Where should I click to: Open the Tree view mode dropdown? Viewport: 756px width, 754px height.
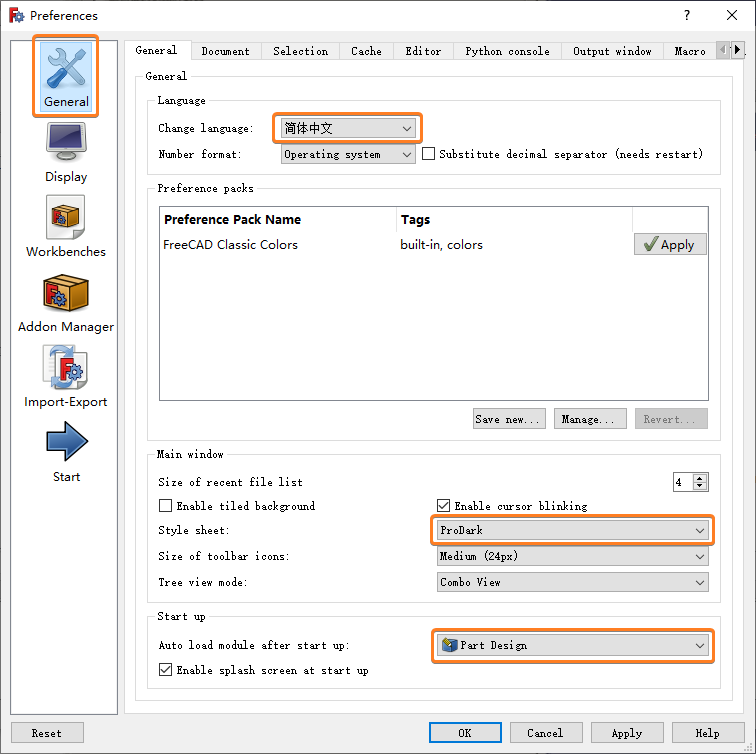pyautogui.click(x=573, y=582)
